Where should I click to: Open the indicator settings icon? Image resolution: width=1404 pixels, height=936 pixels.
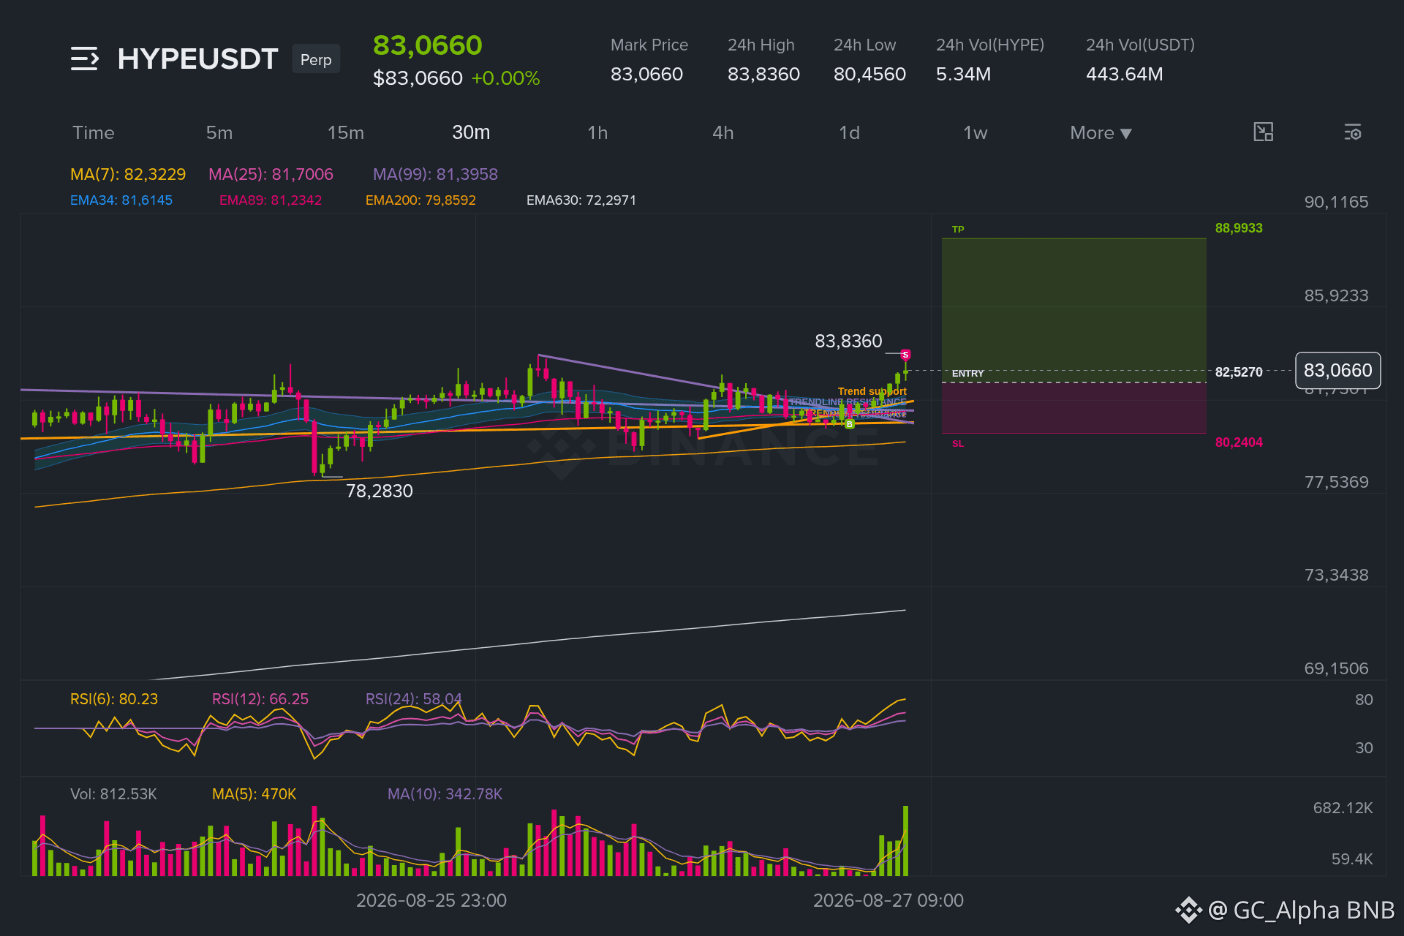pos(1353,132)
